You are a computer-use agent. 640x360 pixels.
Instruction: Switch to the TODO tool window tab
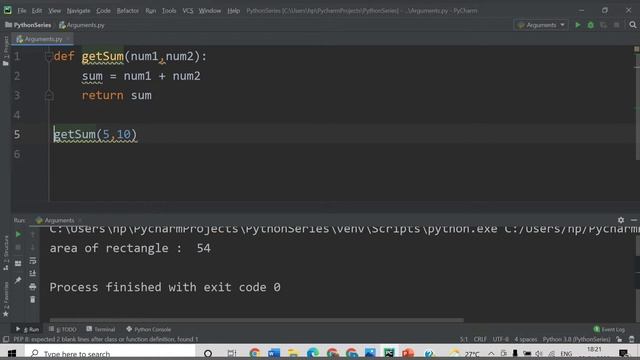tap(63, 329)
